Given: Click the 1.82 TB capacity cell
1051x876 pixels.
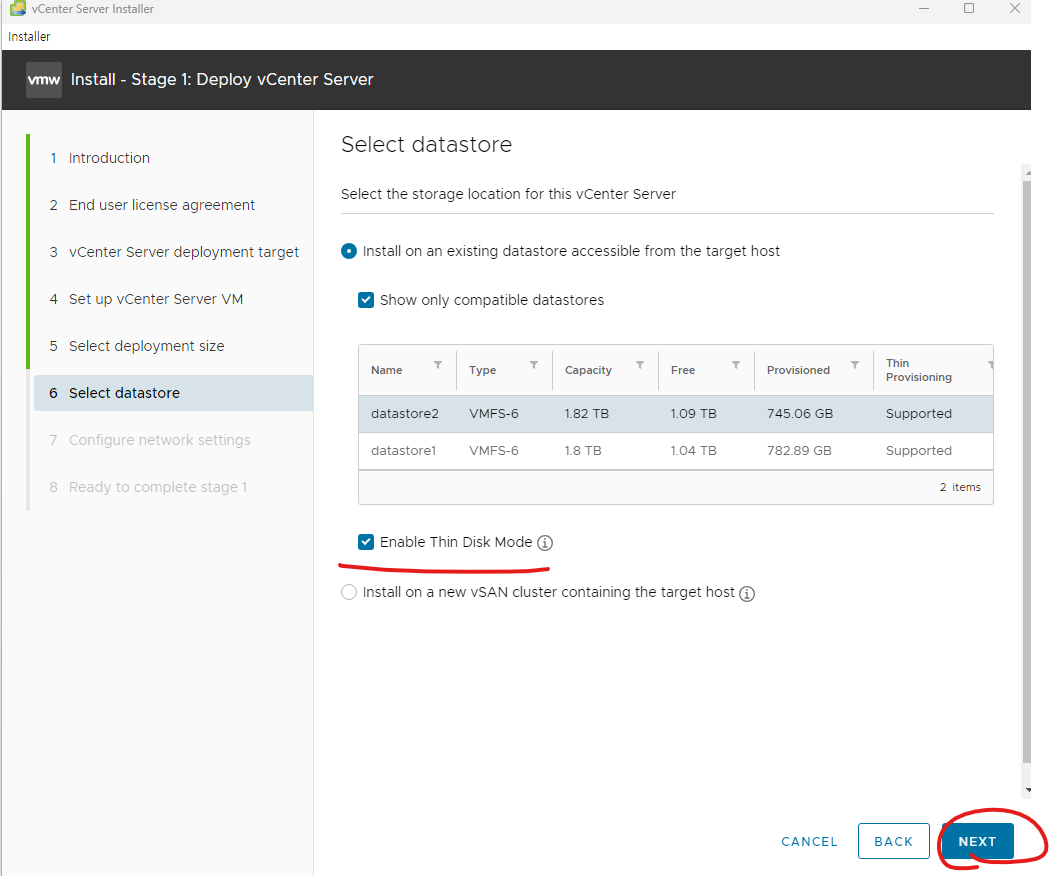Looking at the screenshot, I should pos(586,414).
